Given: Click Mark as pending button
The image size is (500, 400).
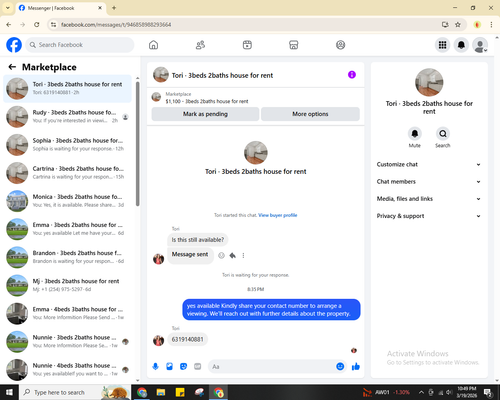Looking at the screenshot, I should (205, 114).
